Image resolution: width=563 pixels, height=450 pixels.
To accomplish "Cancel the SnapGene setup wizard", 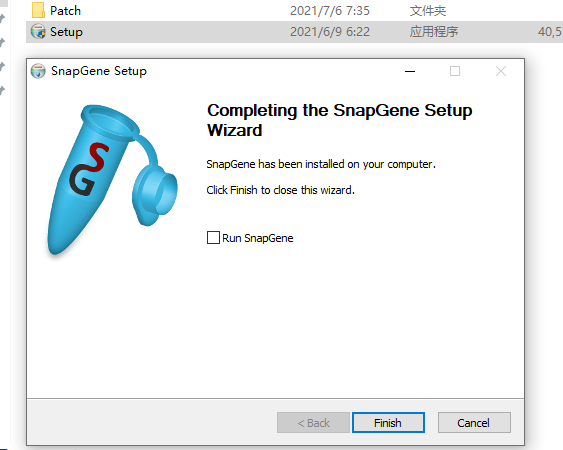I will click(474, 423).
